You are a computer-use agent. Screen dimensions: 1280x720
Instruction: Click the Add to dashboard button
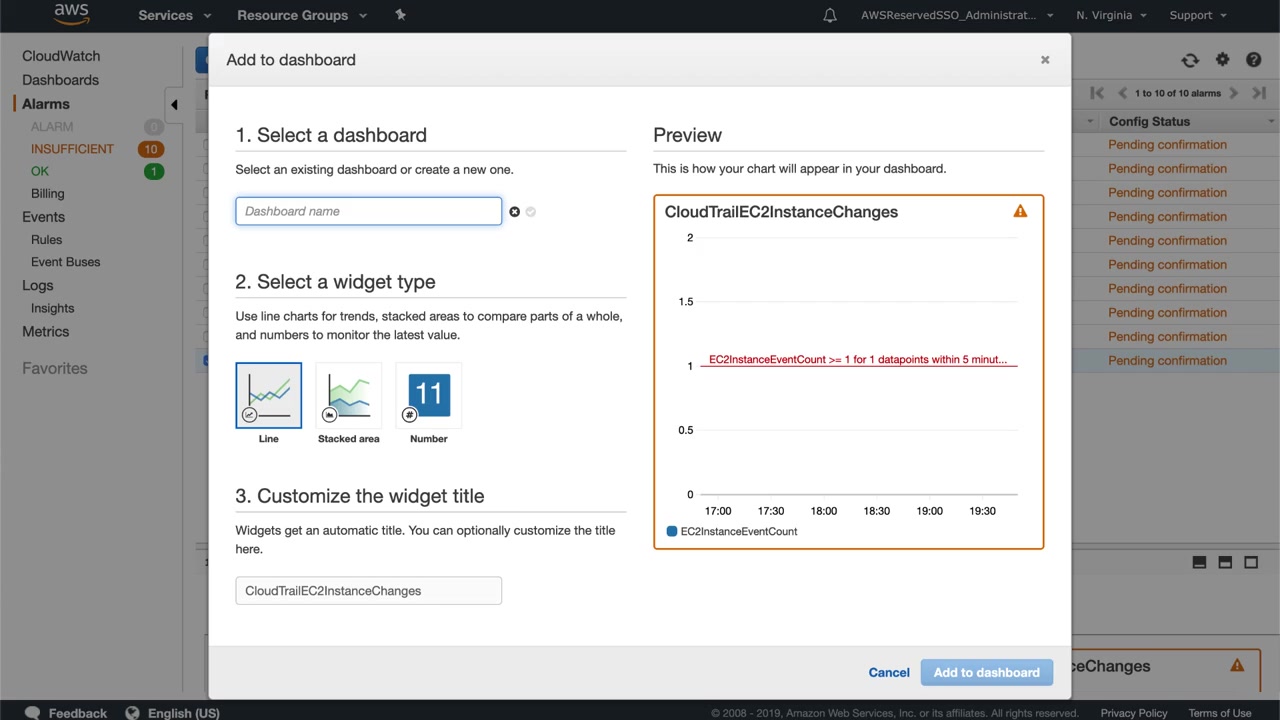pyautogui.click(x=986, y=673)
